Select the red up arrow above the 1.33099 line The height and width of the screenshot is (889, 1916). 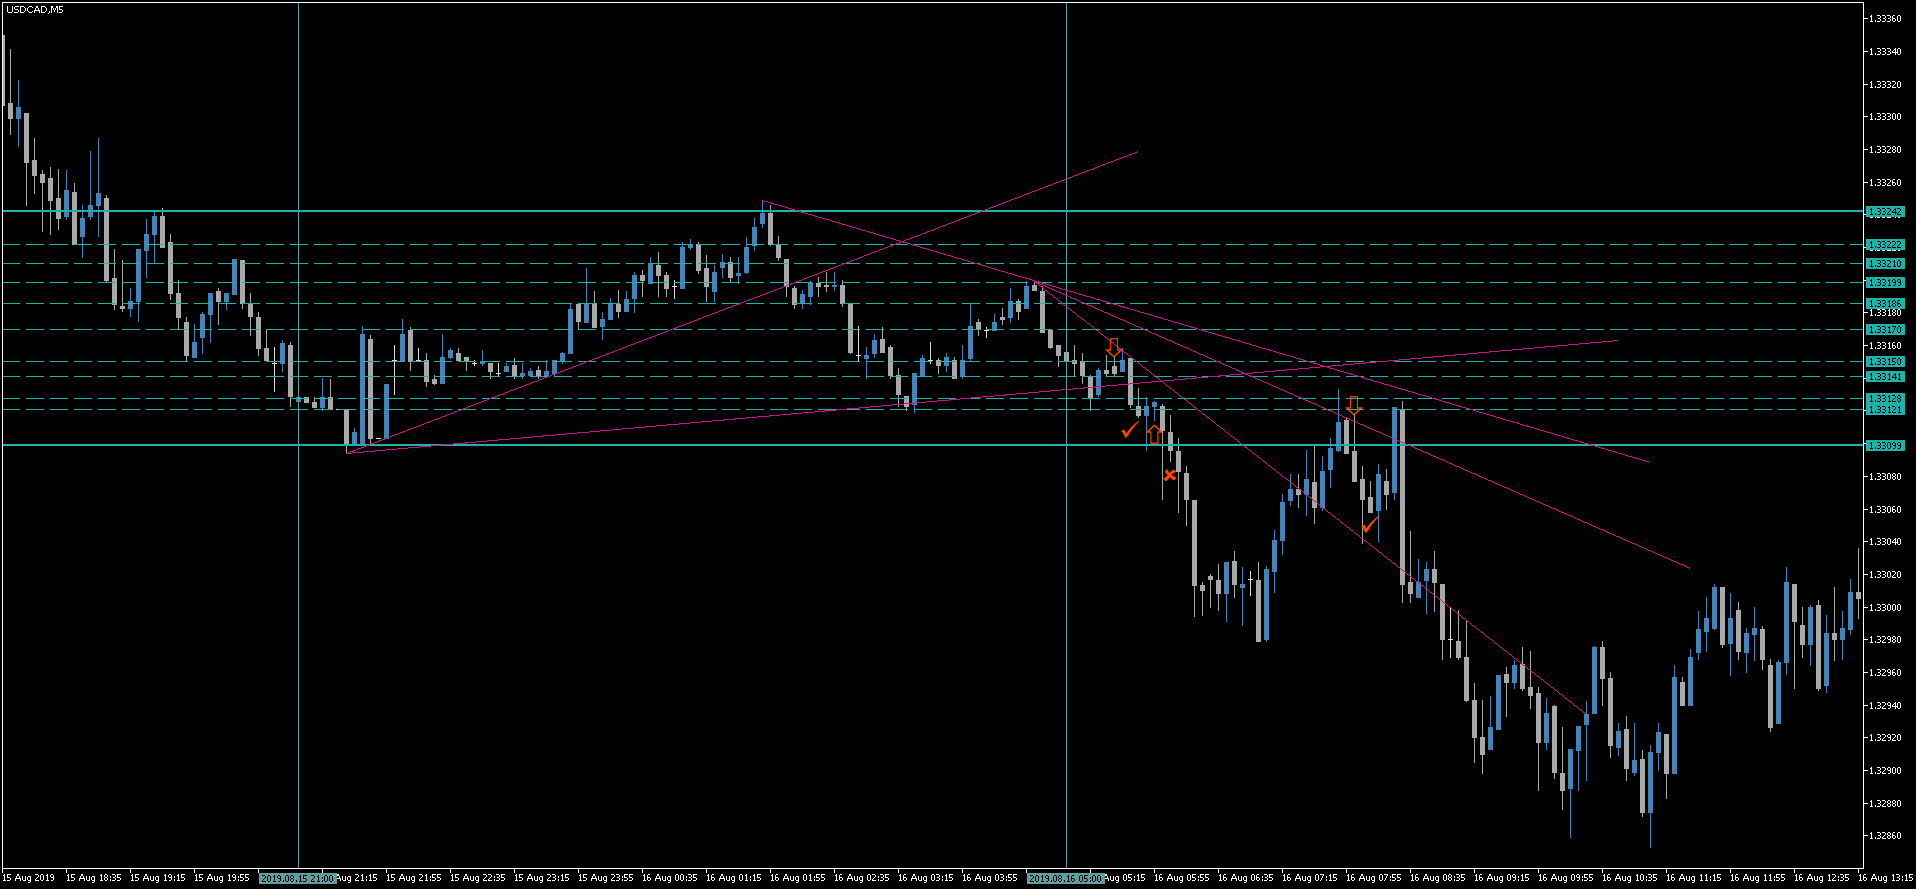click(x=1154, y=434)
